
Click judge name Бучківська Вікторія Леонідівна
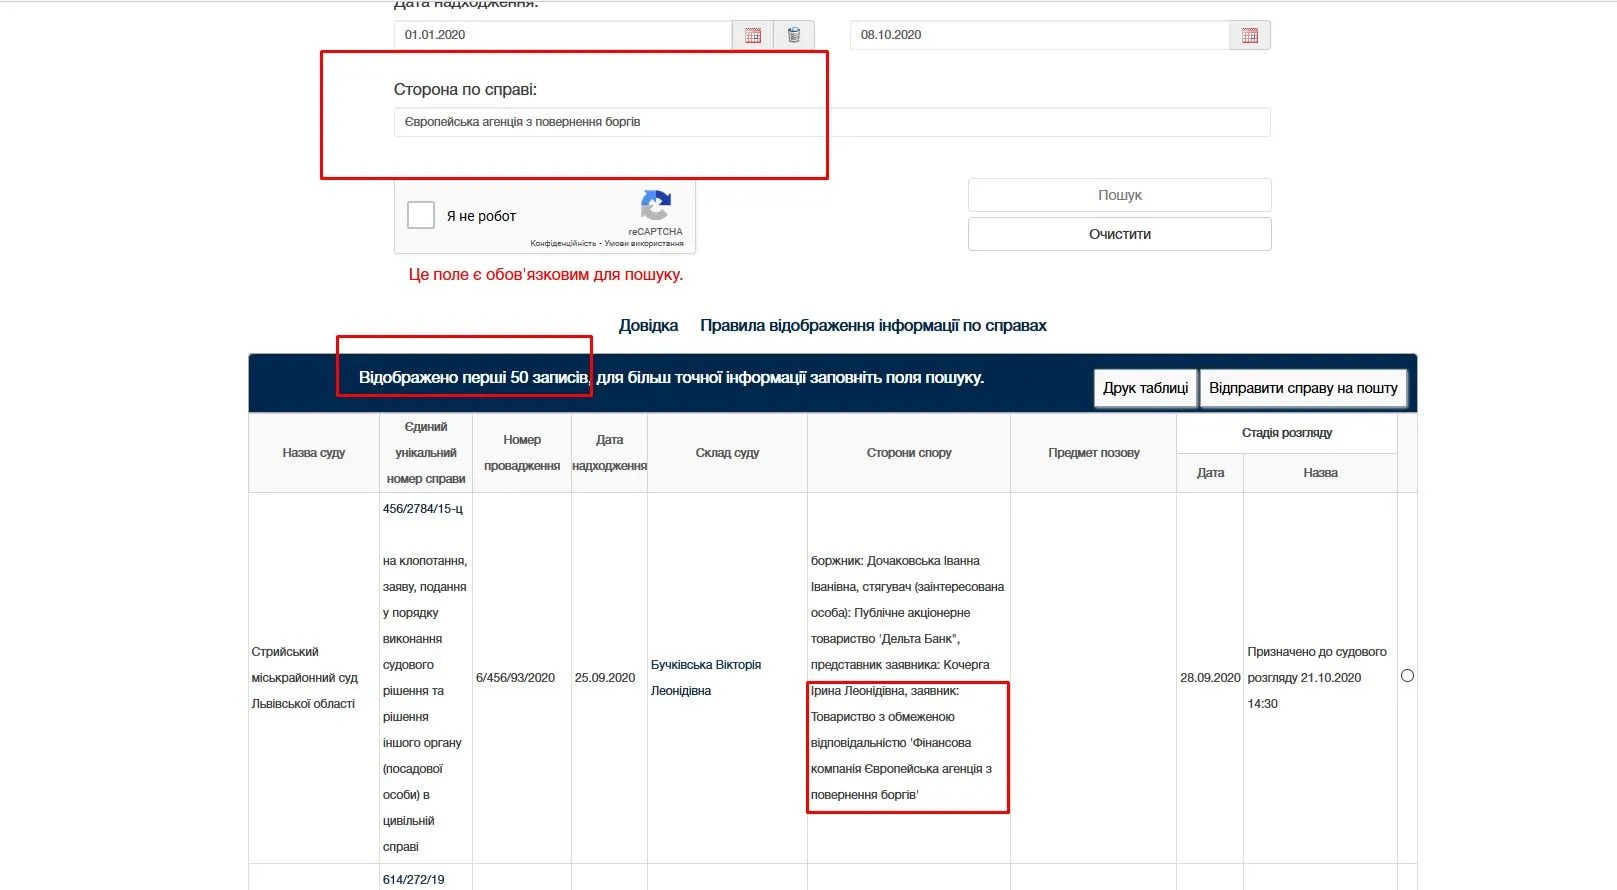click(x=705, y=677)
